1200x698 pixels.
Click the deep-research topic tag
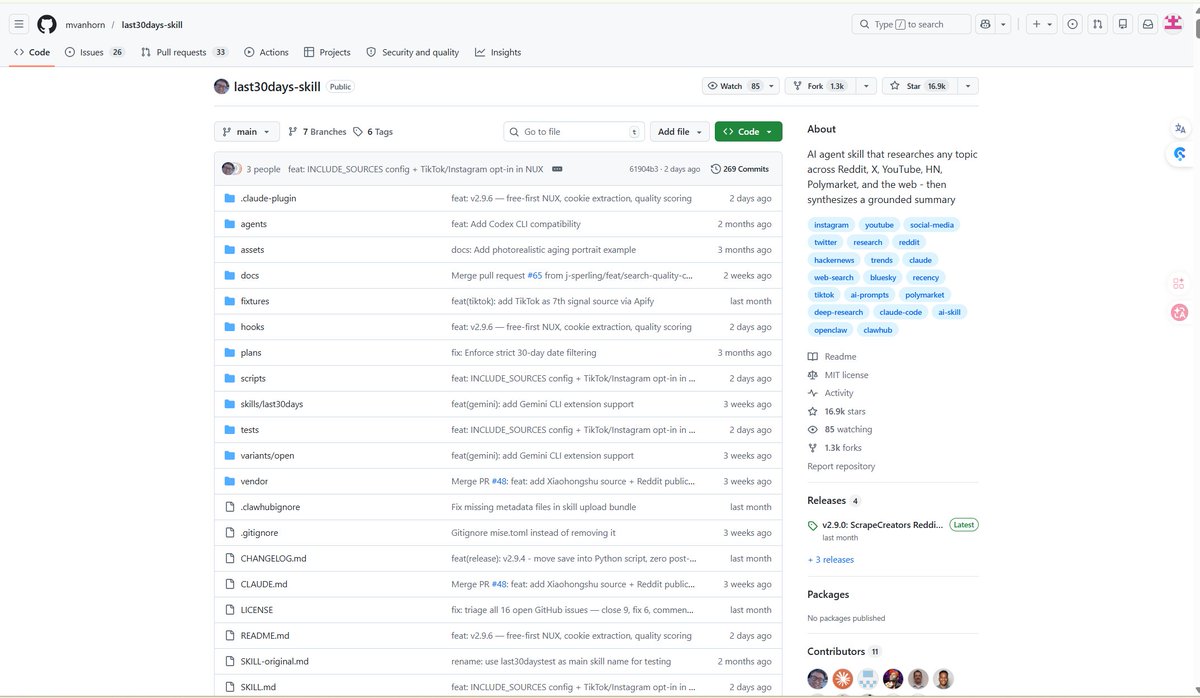[837, 312]
